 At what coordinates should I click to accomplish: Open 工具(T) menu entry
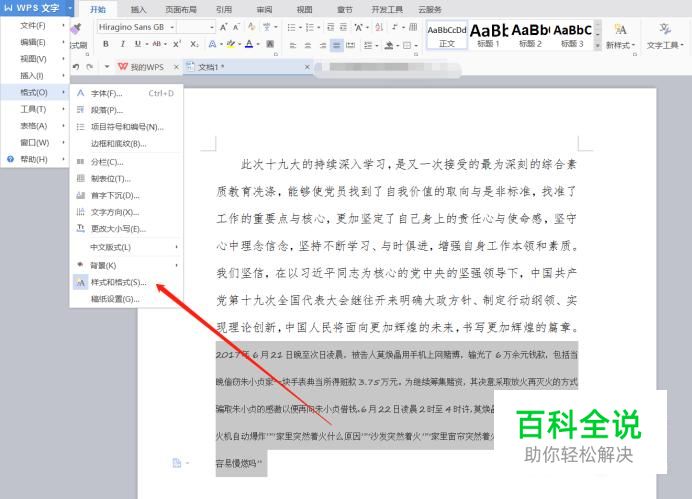click(x=35, y=109)
